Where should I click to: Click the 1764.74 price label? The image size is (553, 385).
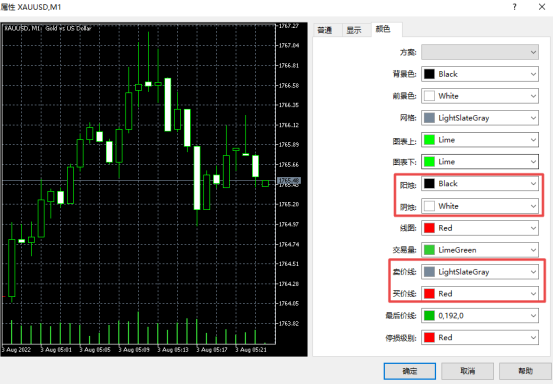coord(289,244)
